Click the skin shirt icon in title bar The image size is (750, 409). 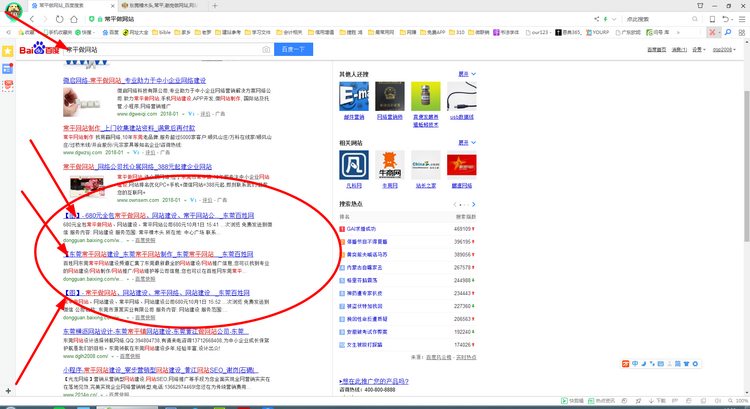click(700, 6)
